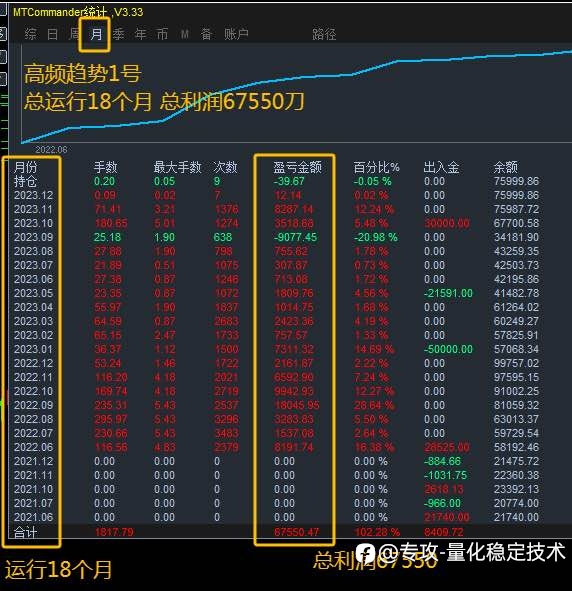Click the 百分比% column header
572x591 pixels.
point(376,167)
